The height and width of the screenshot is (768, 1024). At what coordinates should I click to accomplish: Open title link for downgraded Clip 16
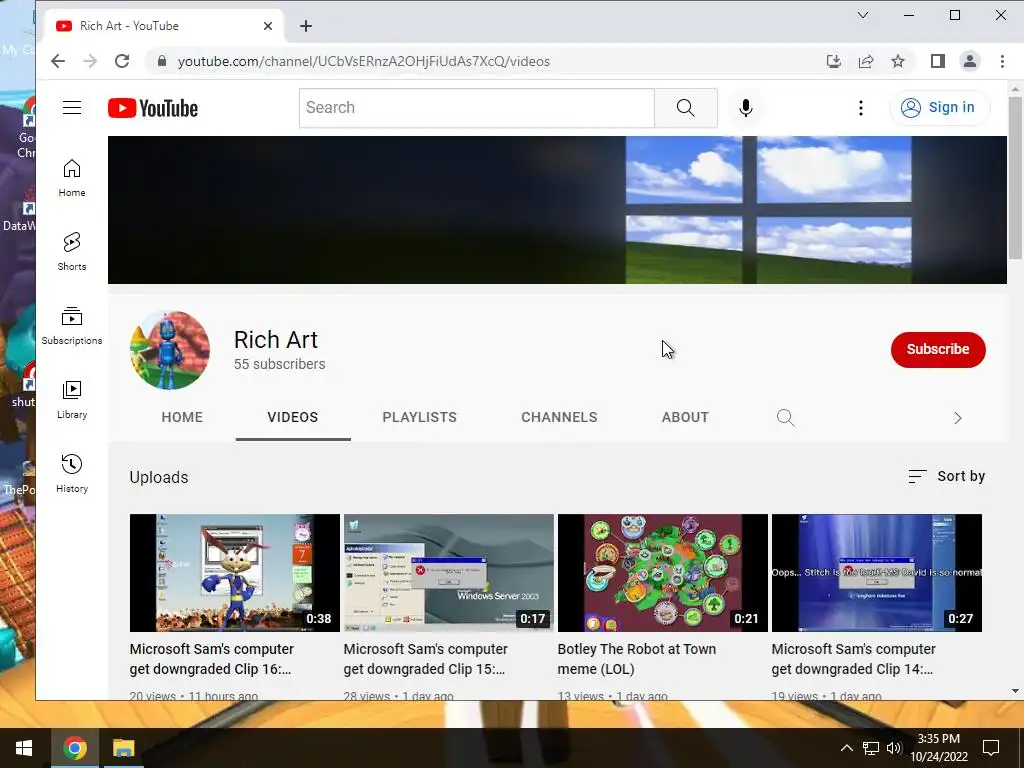(212, 659)
